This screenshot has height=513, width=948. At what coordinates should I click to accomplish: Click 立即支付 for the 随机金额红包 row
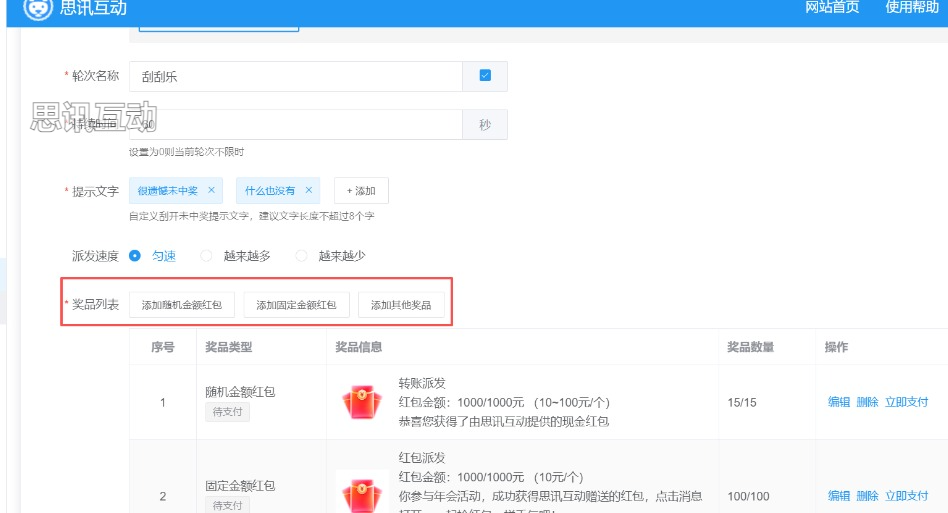906,402
